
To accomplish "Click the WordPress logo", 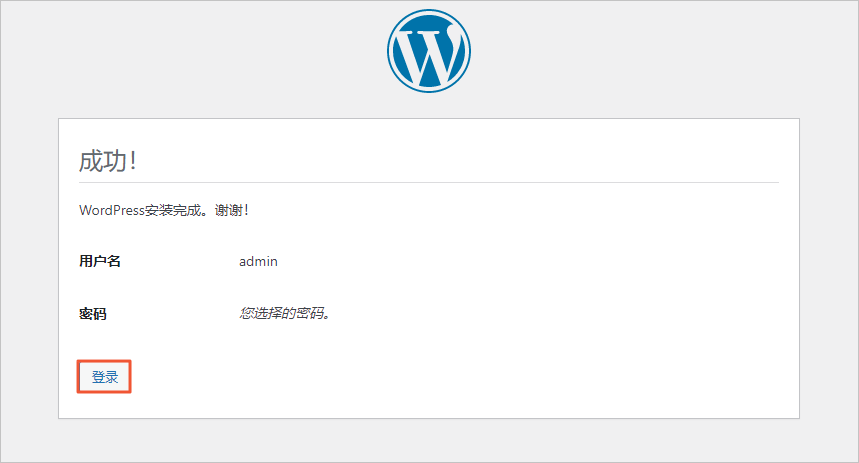I will [x=429, y=51].
